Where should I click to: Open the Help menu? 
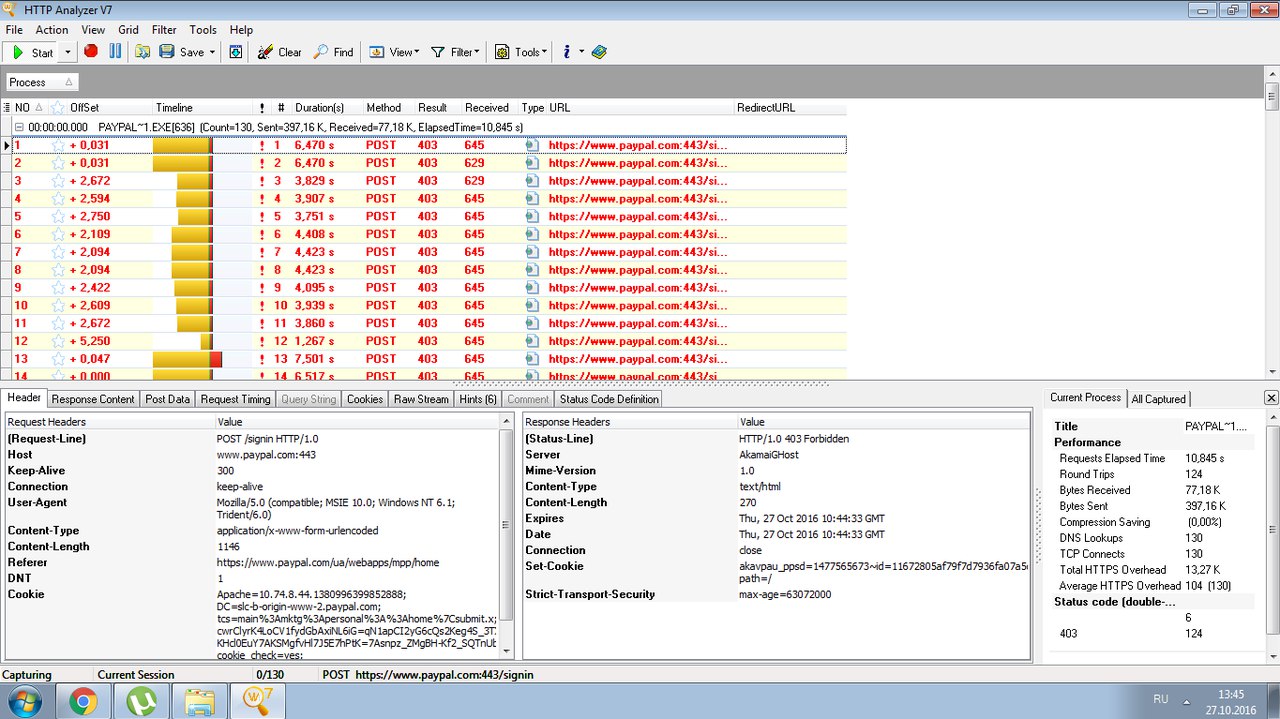pyautogui.click(x=241, y=30)
